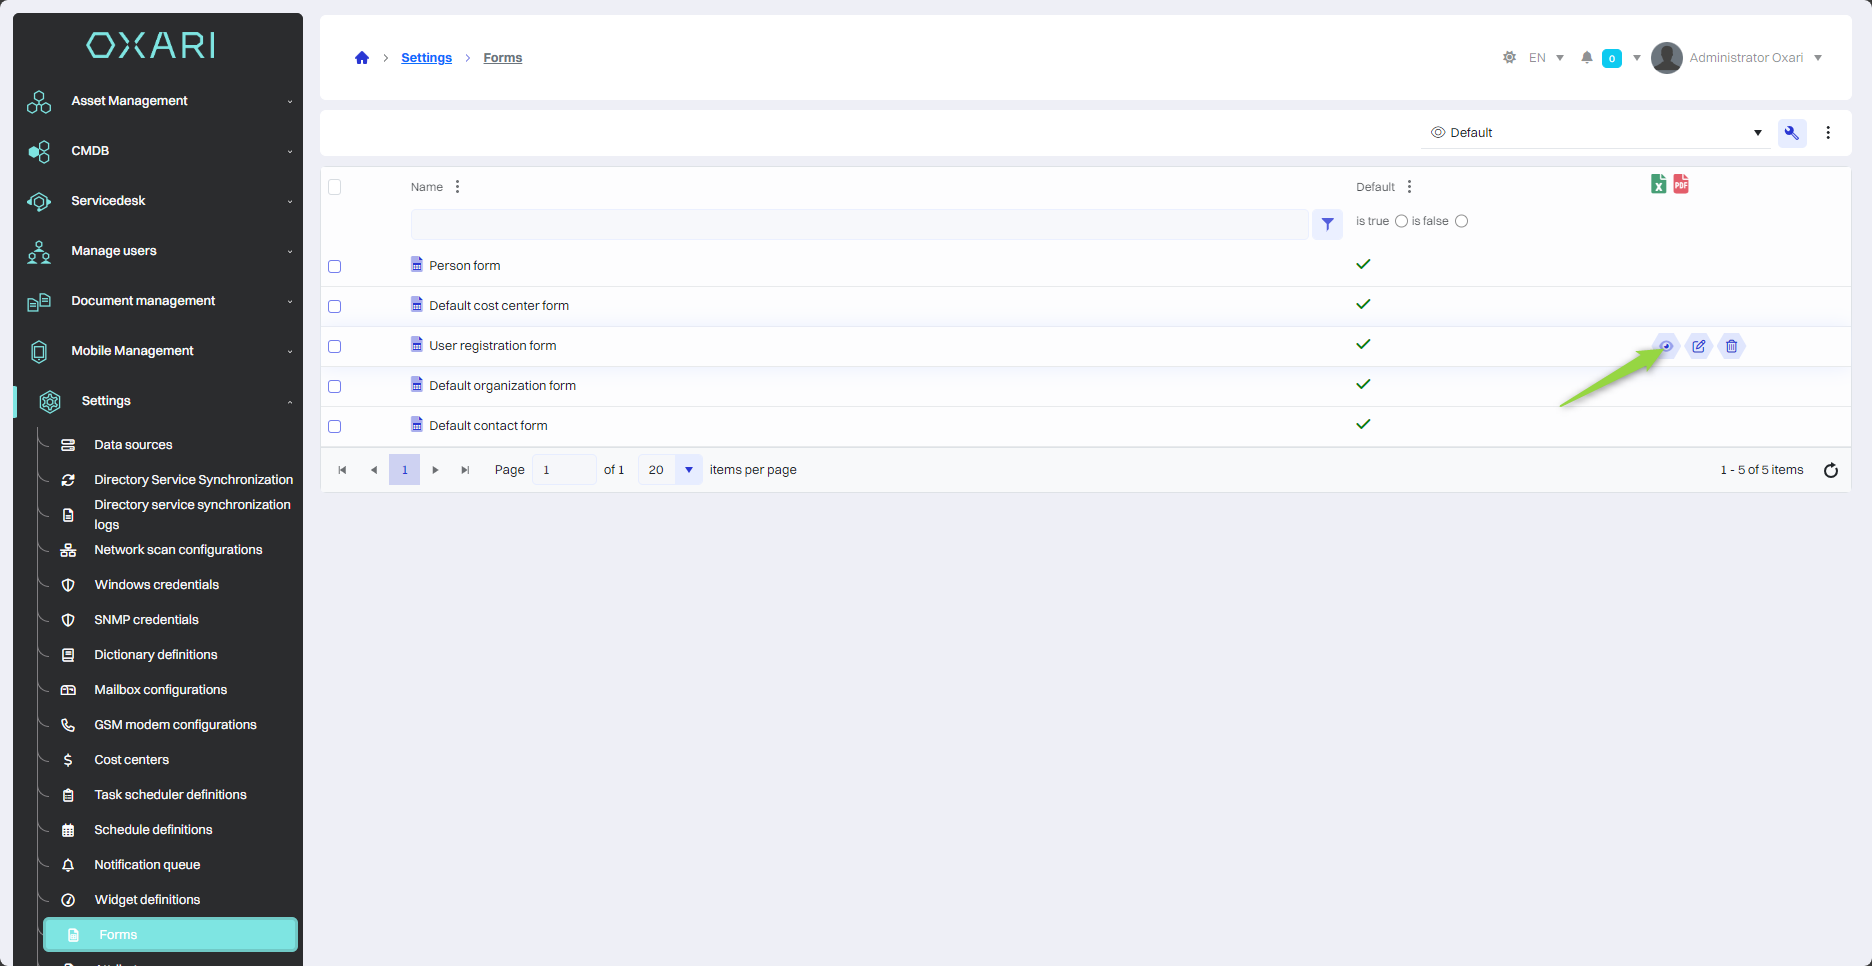Screen dimensions: 1872x966
Task: Click the view (eye) icon for User registration form
Action: click(x=1666, y=346)
